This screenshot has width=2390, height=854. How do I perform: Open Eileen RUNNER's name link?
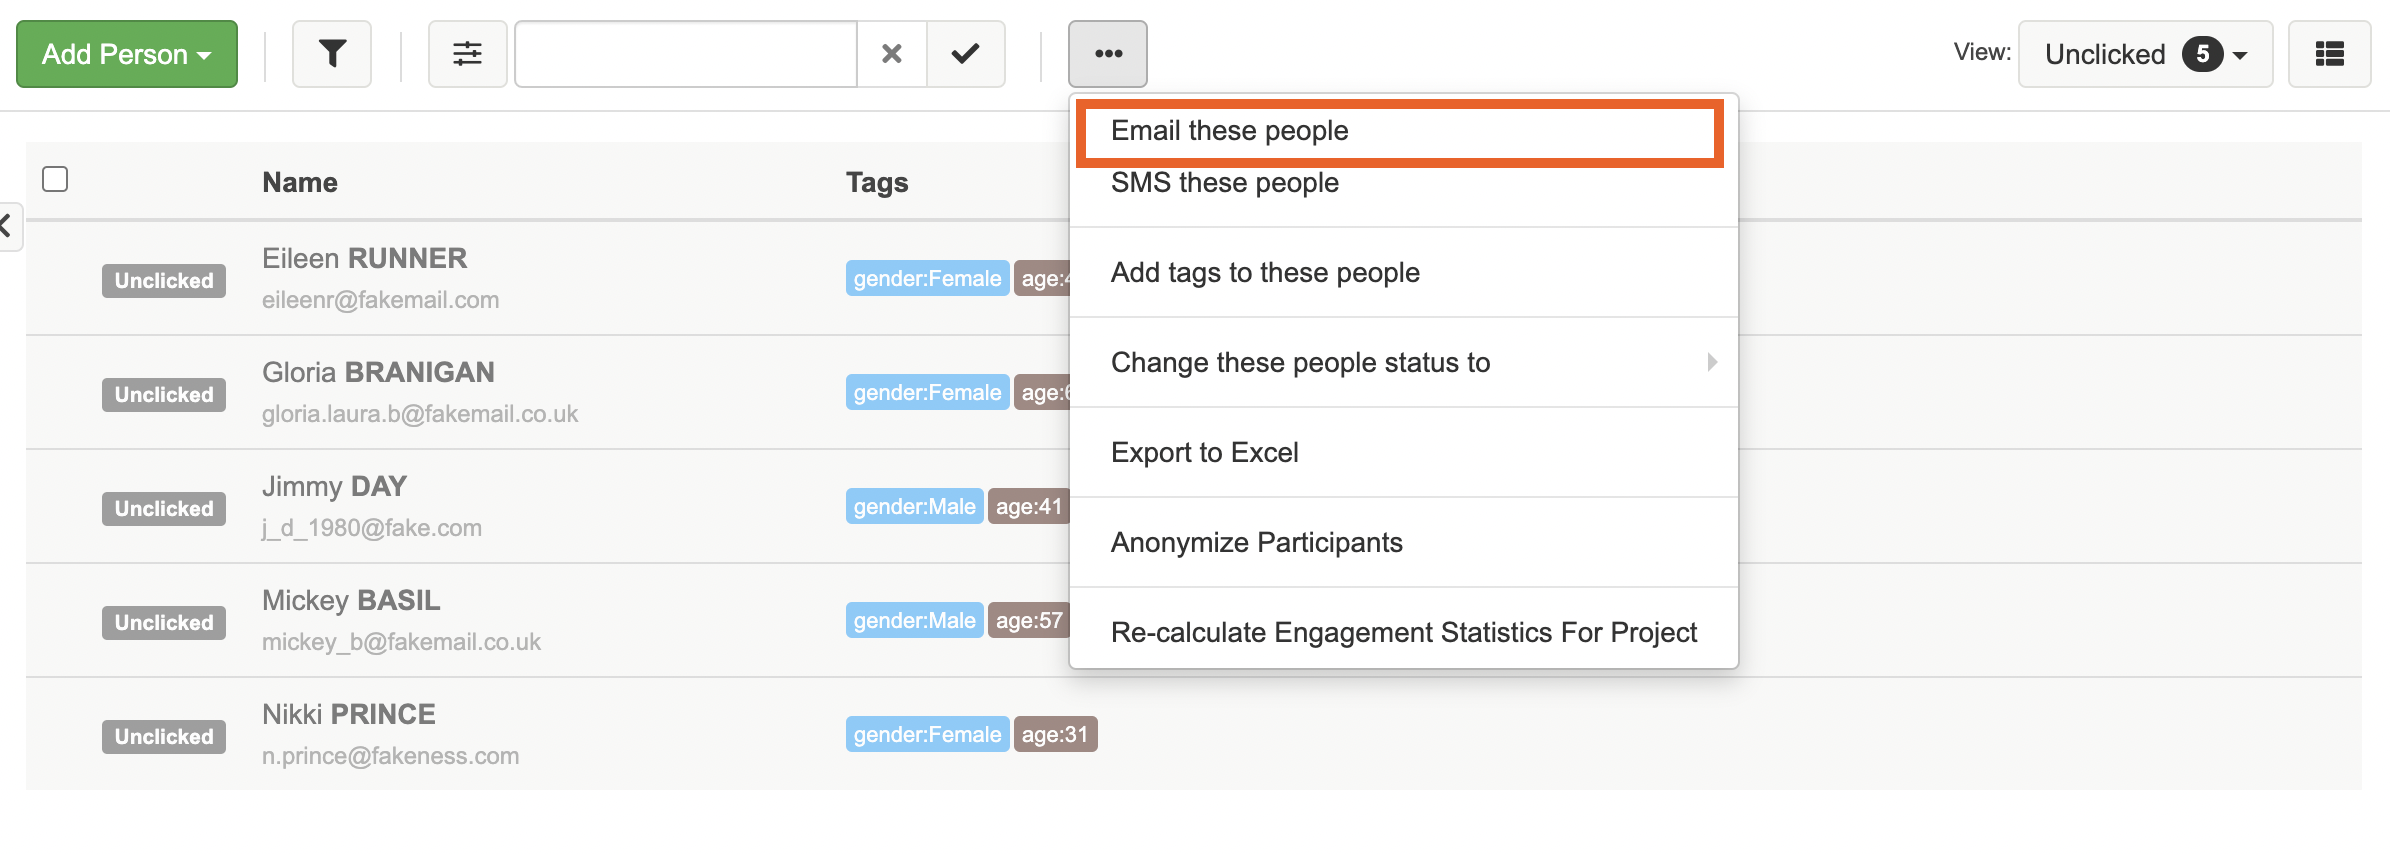pyautogui.click(x=364, y=258)
